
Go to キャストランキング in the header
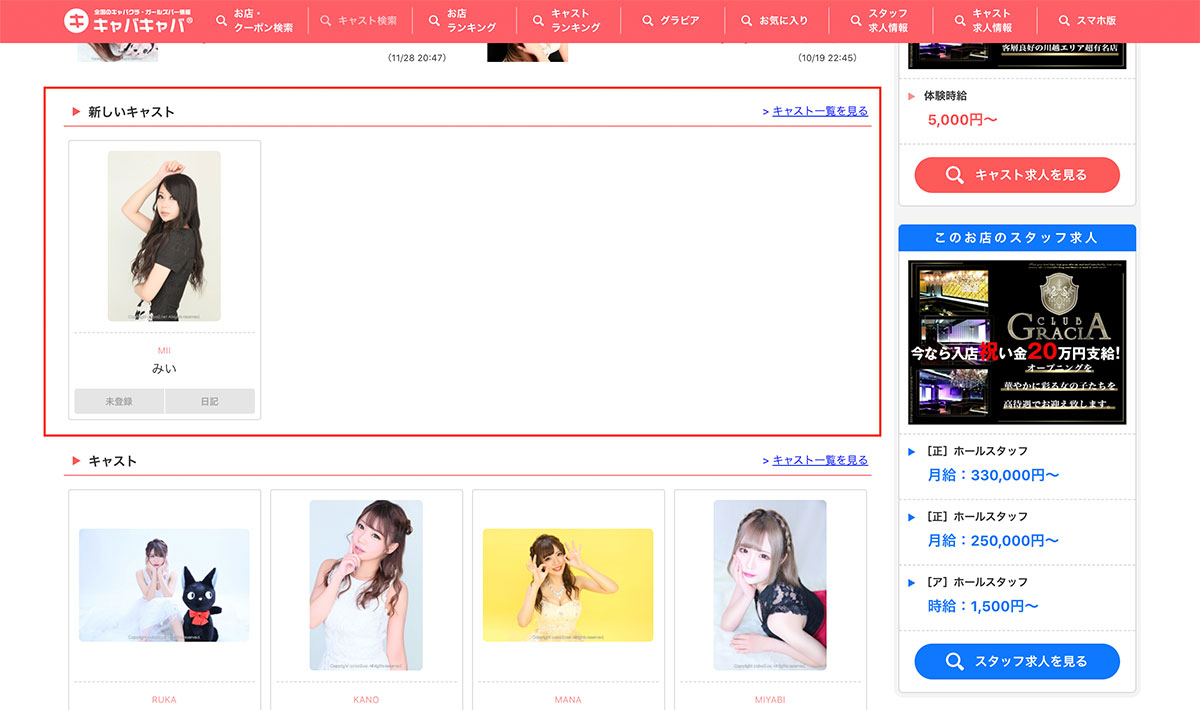(x=568, y=21)
